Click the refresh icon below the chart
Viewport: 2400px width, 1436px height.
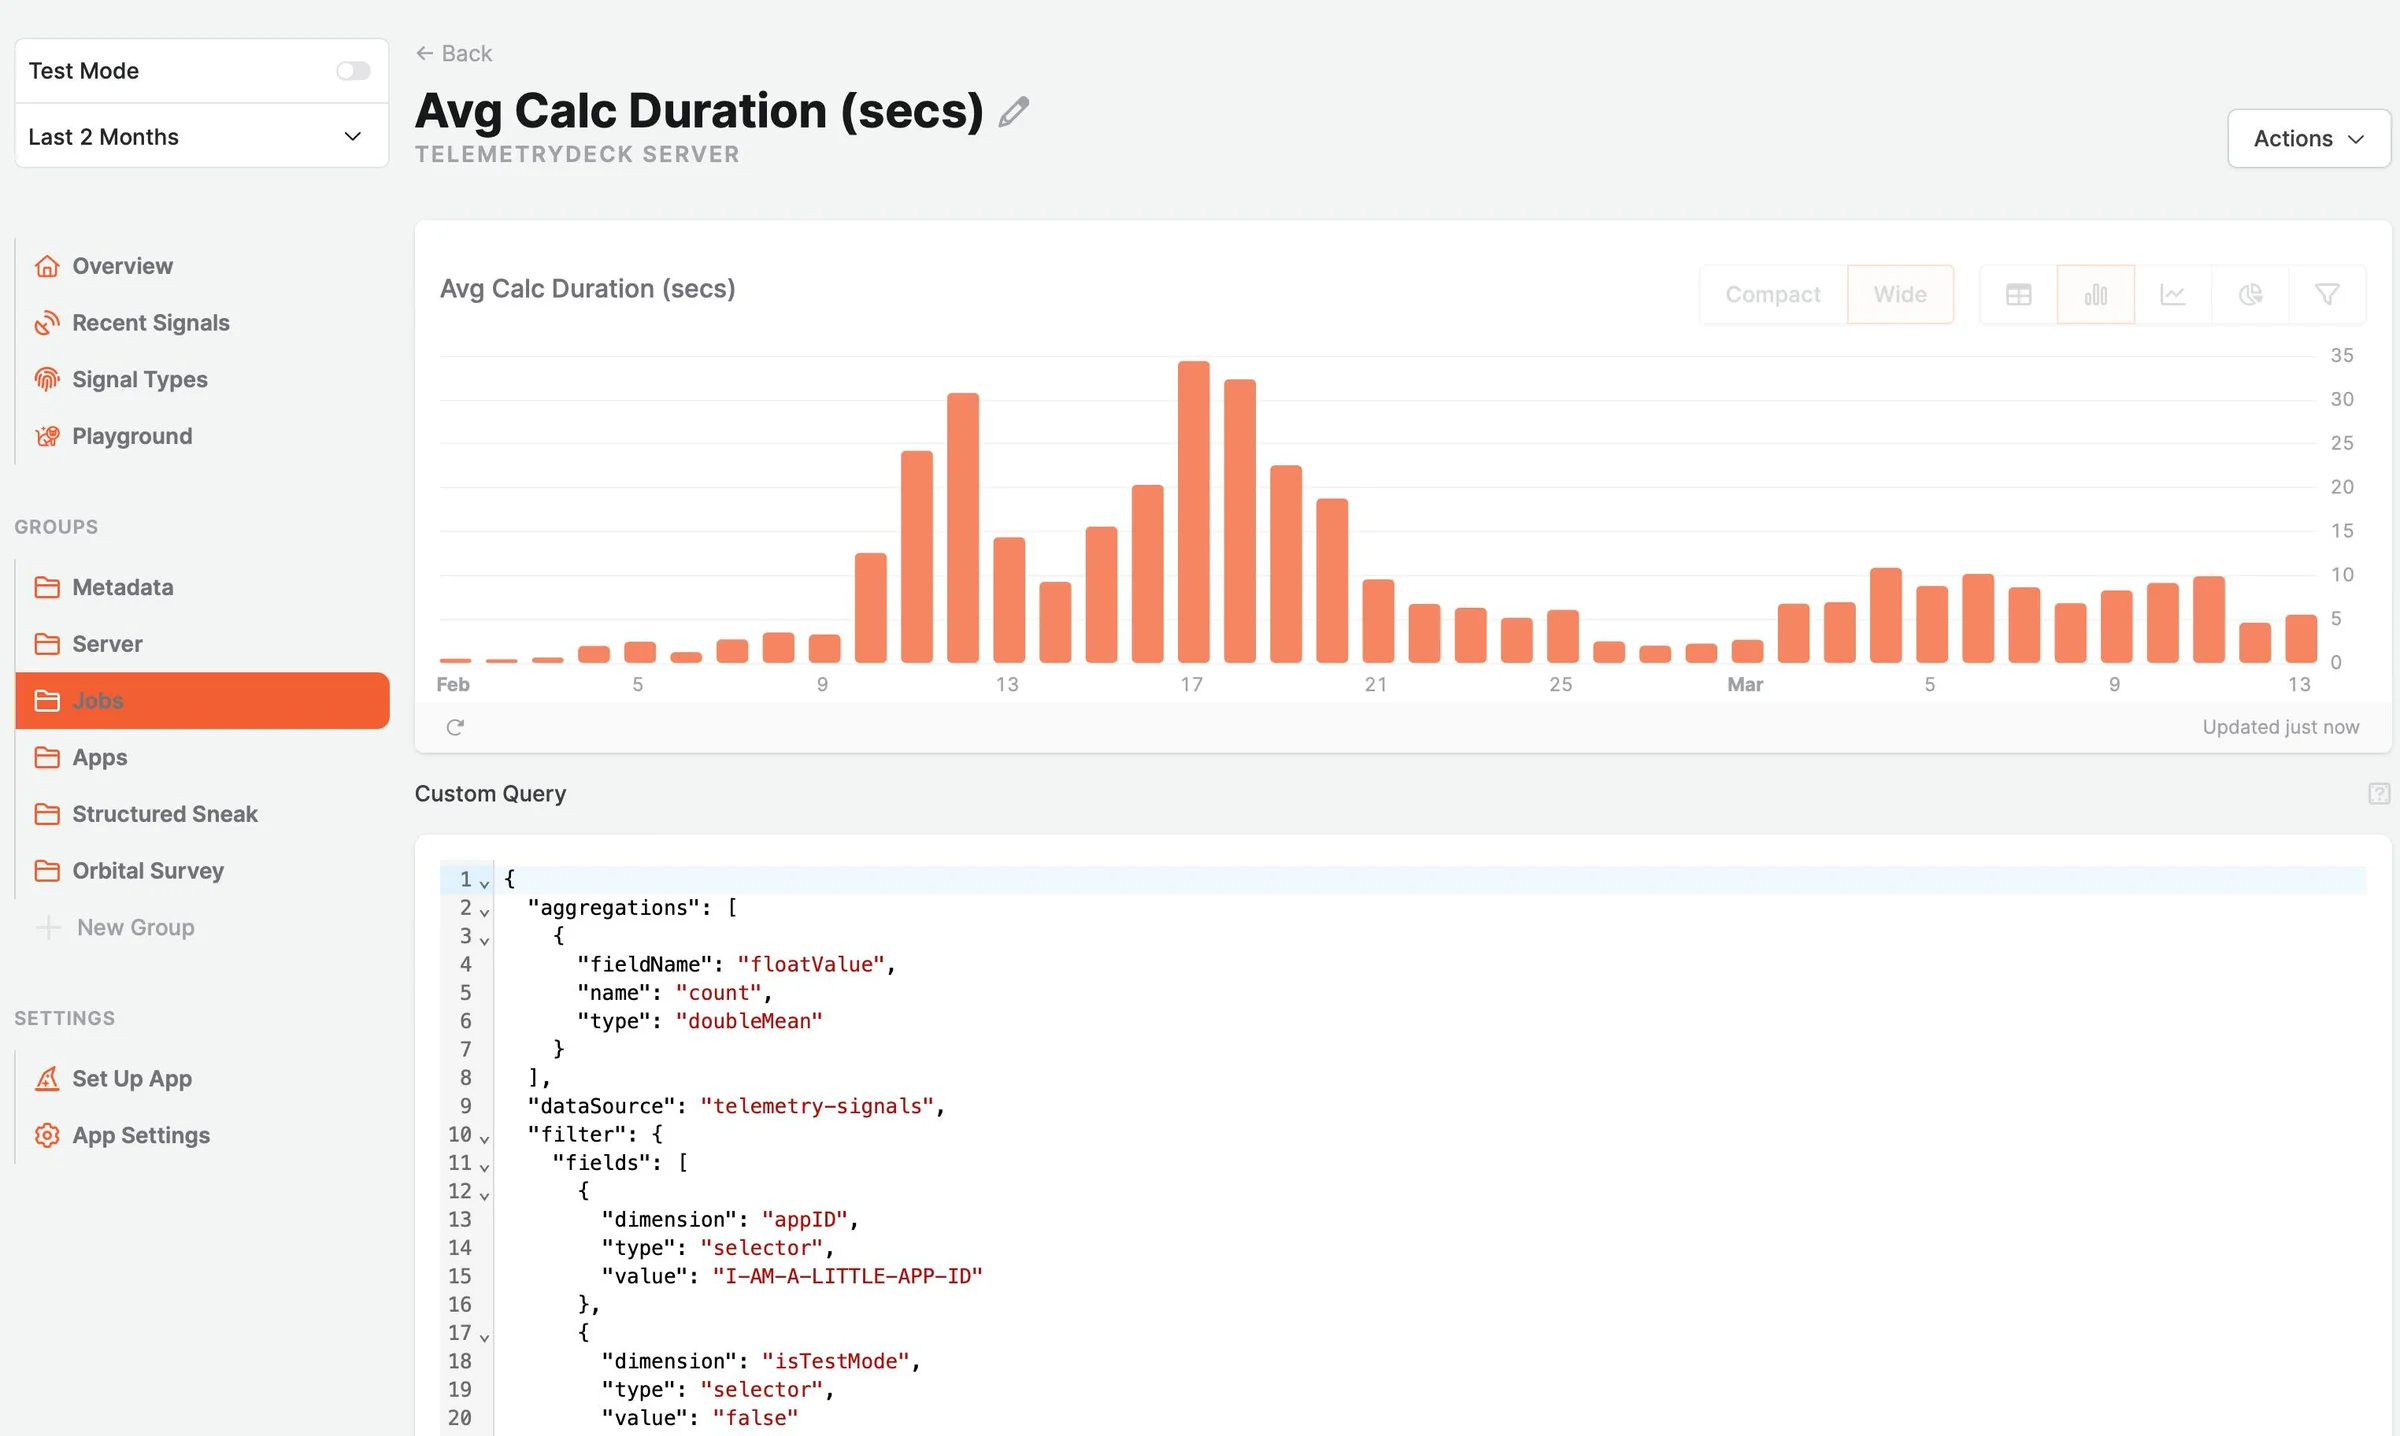(455, 727)
